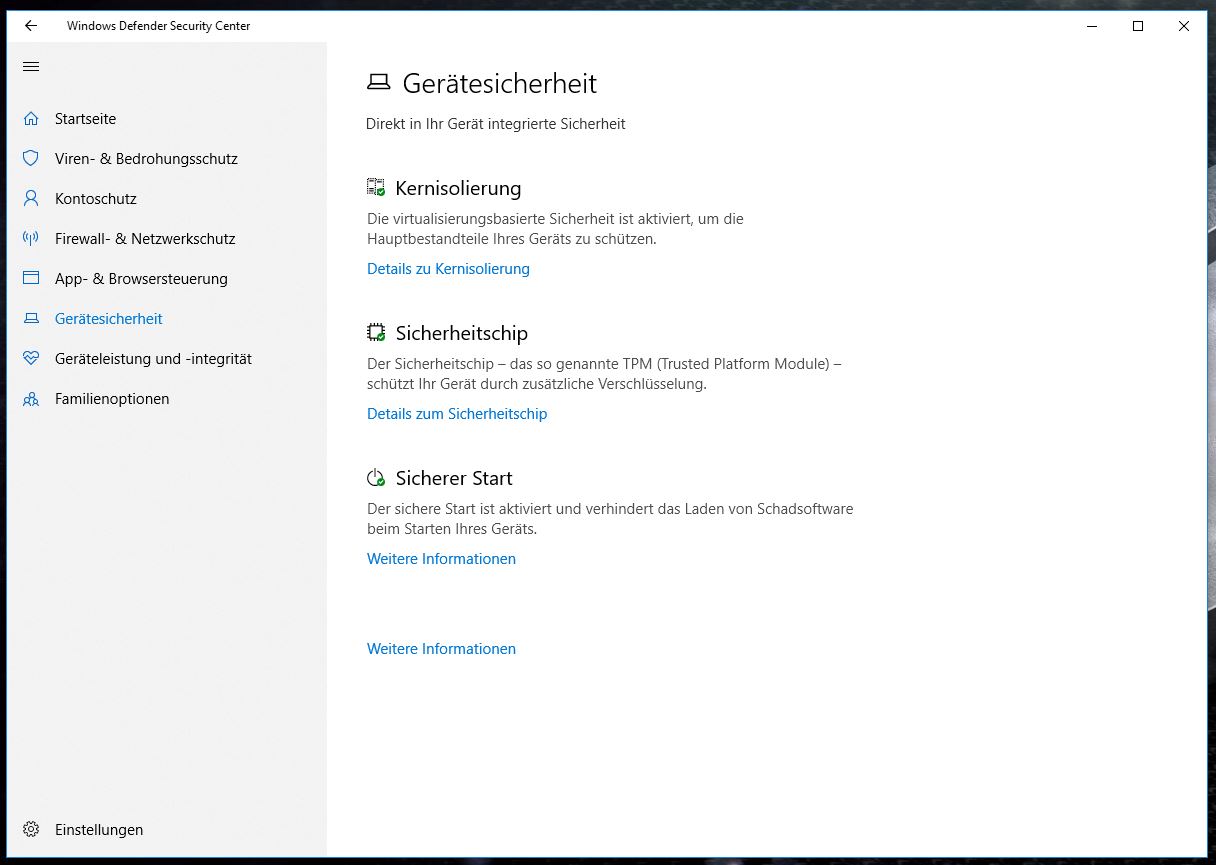Click the App- & Browsersteuerung window icon
Screen dimensions: 1216x865
click(x=31, y=279)
